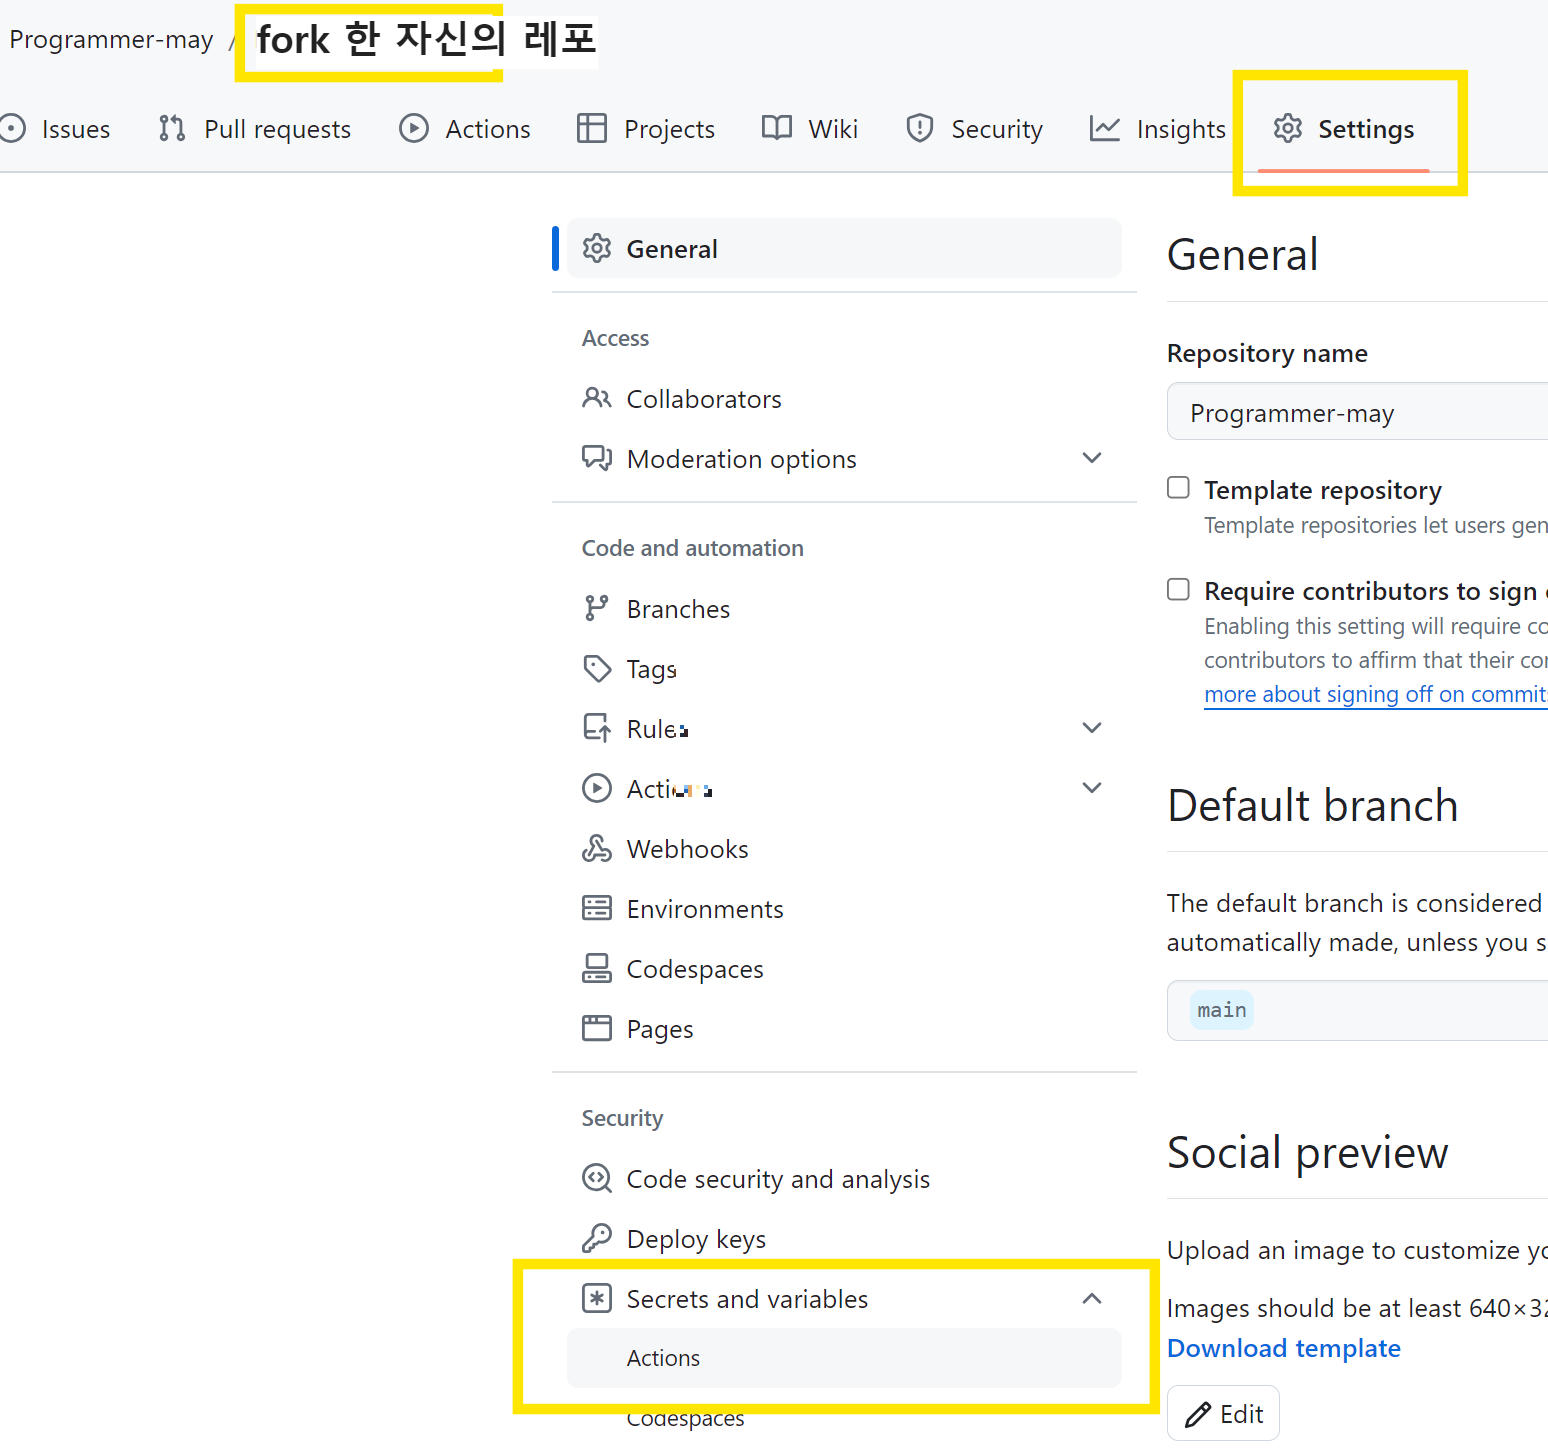
Task: Open the forked repository name link
Action: point(426,39)
